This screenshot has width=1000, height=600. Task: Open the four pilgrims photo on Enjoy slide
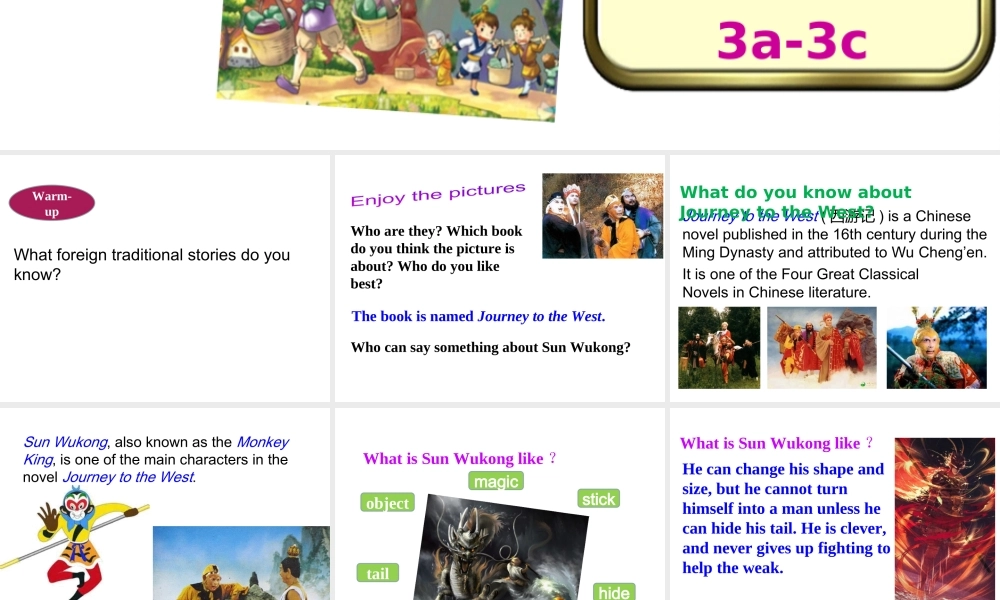pyautogui.click(x=603, y=216)
